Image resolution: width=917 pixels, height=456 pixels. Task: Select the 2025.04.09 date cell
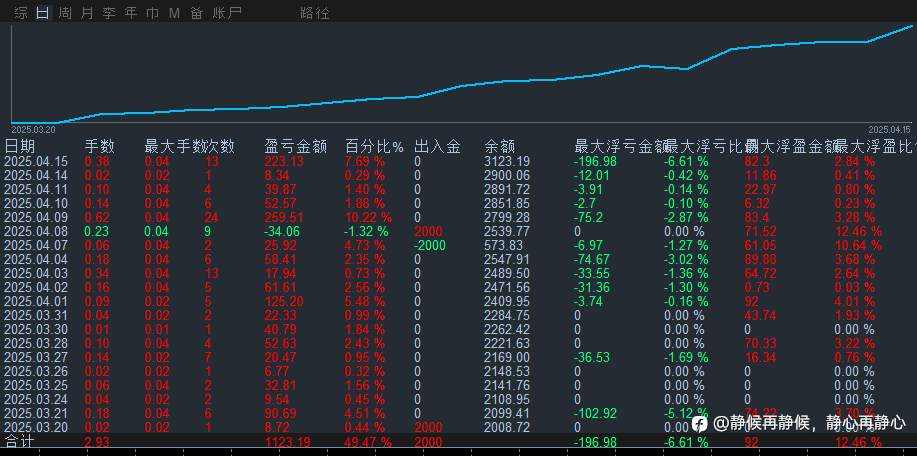36,217
